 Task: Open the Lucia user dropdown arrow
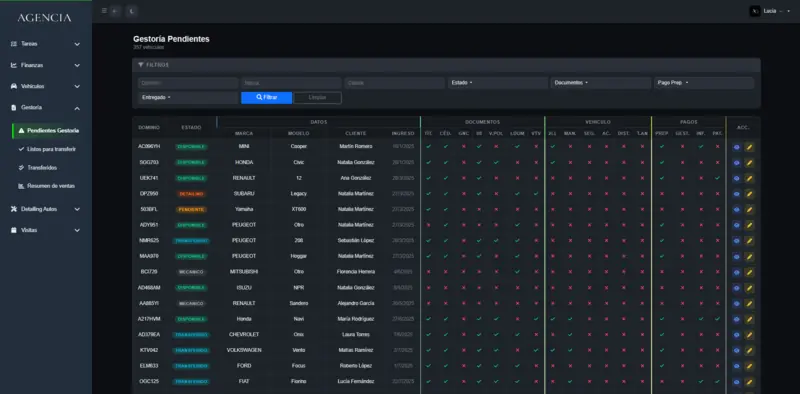coord(788,11)
